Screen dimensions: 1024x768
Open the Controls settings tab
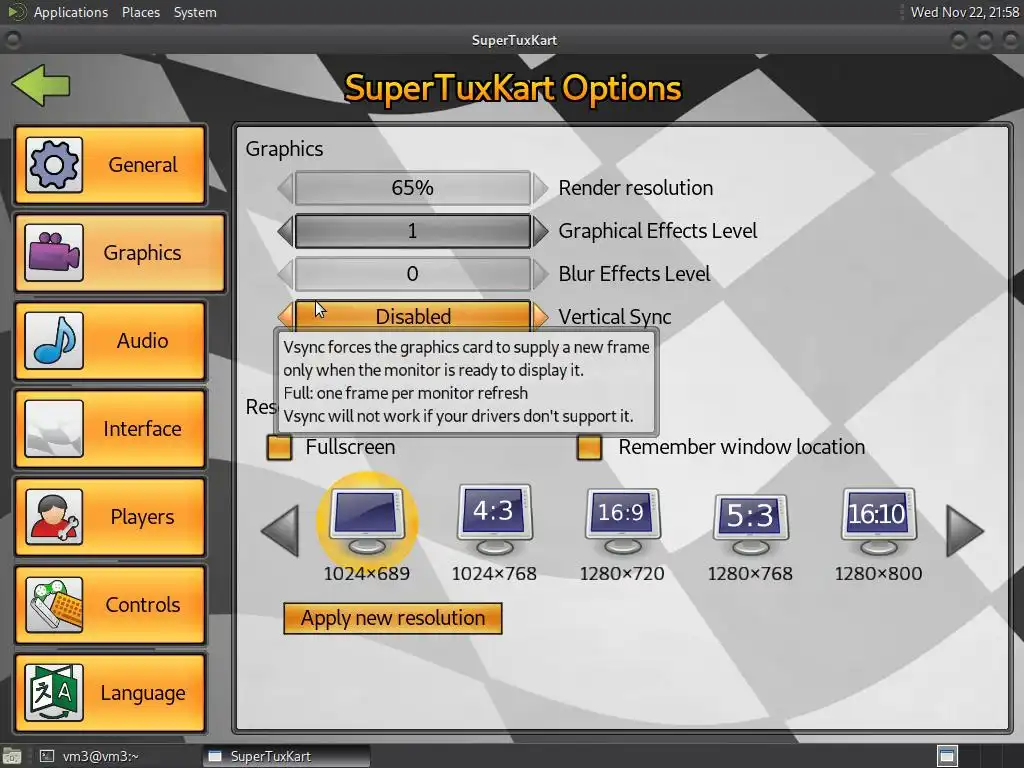tap(110, 605)
